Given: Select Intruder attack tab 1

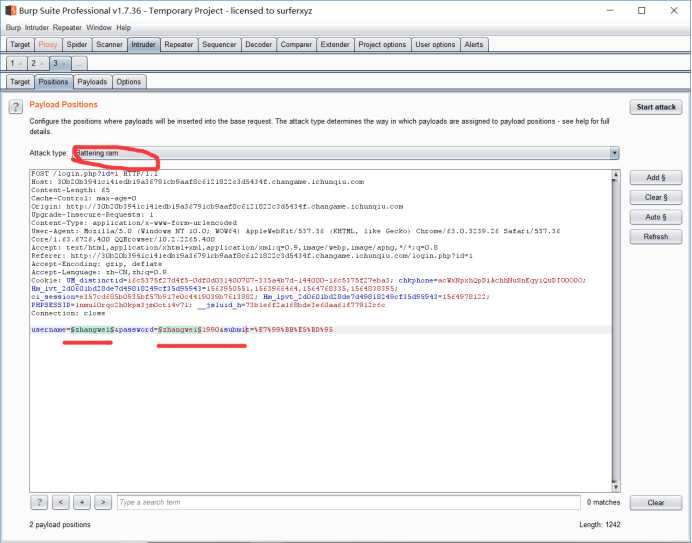Looking at the screenshot, I should [x=16, y=64].
